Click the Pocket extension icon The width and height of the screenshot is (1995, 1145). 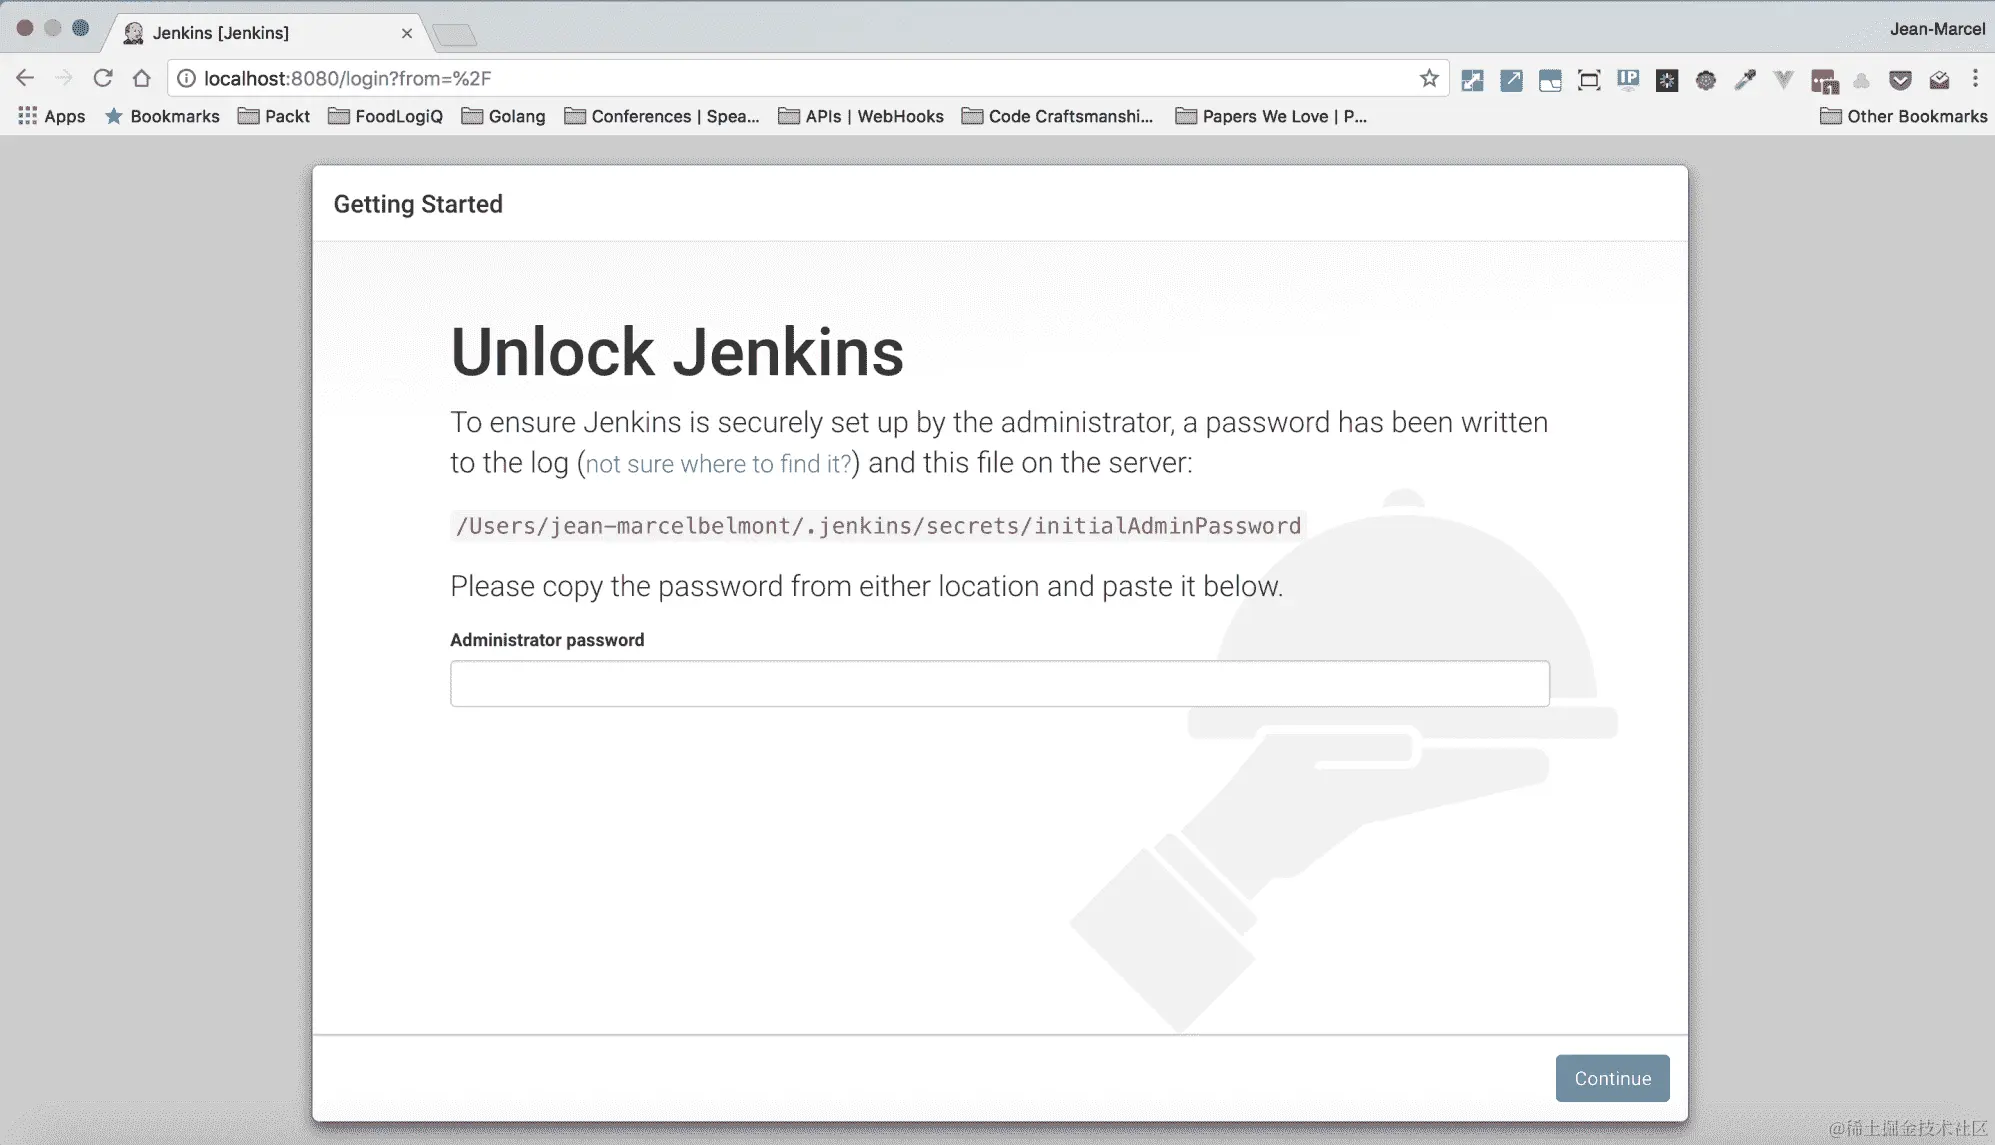click(x=1900, y=80)
